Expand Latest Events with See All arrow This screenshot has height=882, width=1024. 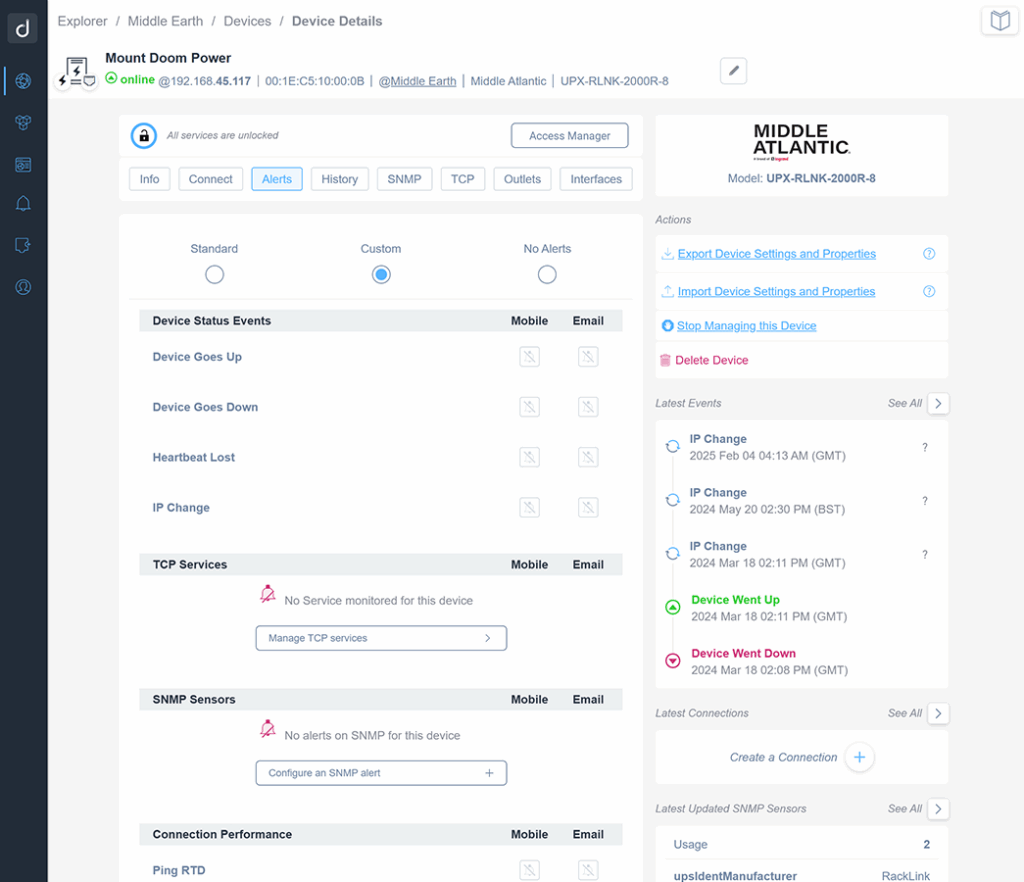coord(938,403)
